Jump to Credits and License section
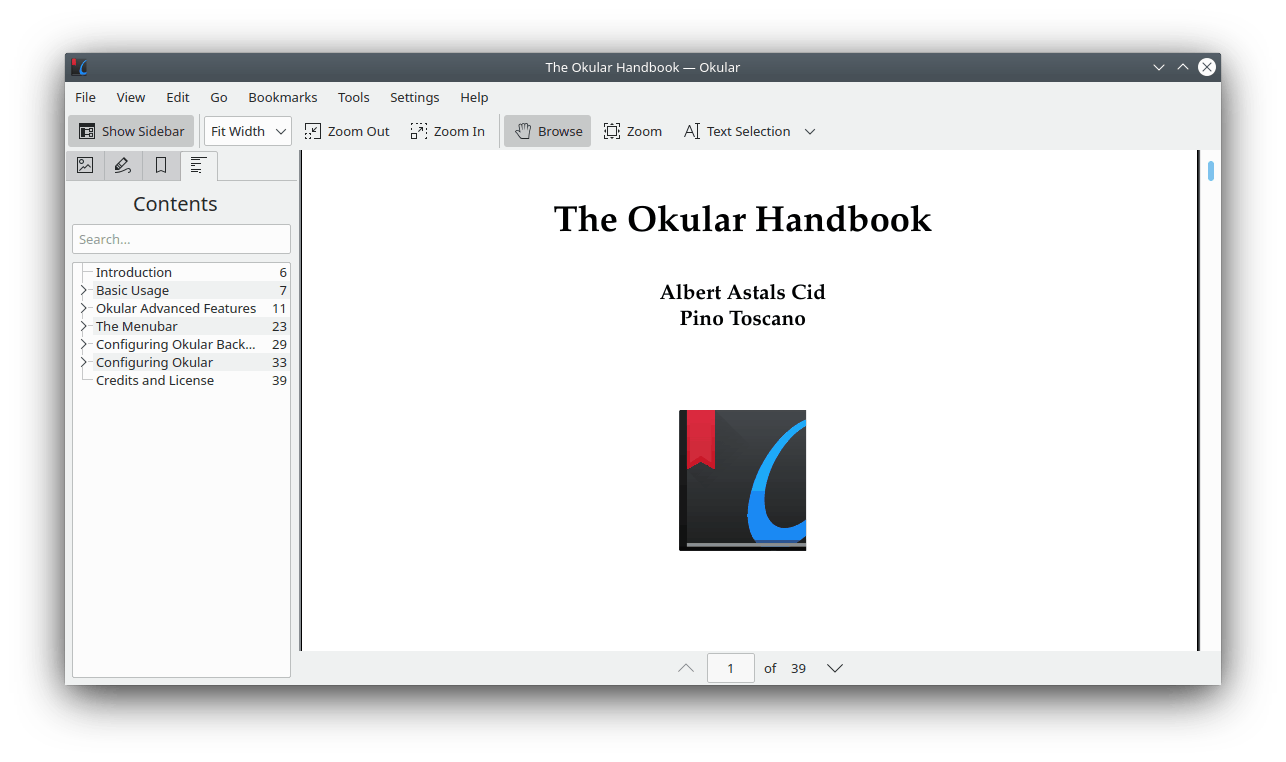The width and height of the screenshot is (1286, 762). 155,381
